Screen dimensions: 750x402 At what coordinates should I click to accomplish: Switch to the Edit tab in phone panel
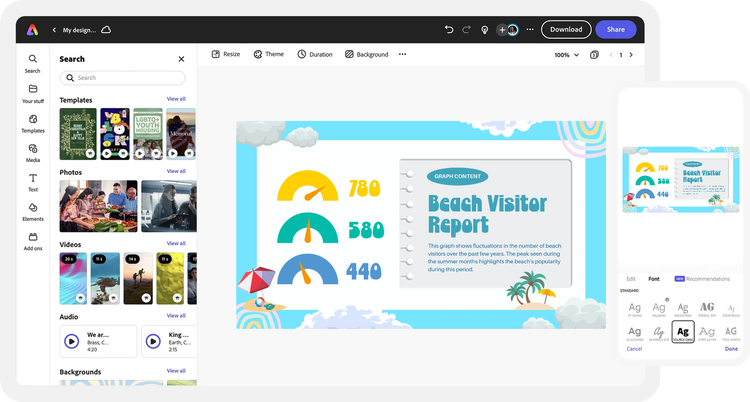631,279
